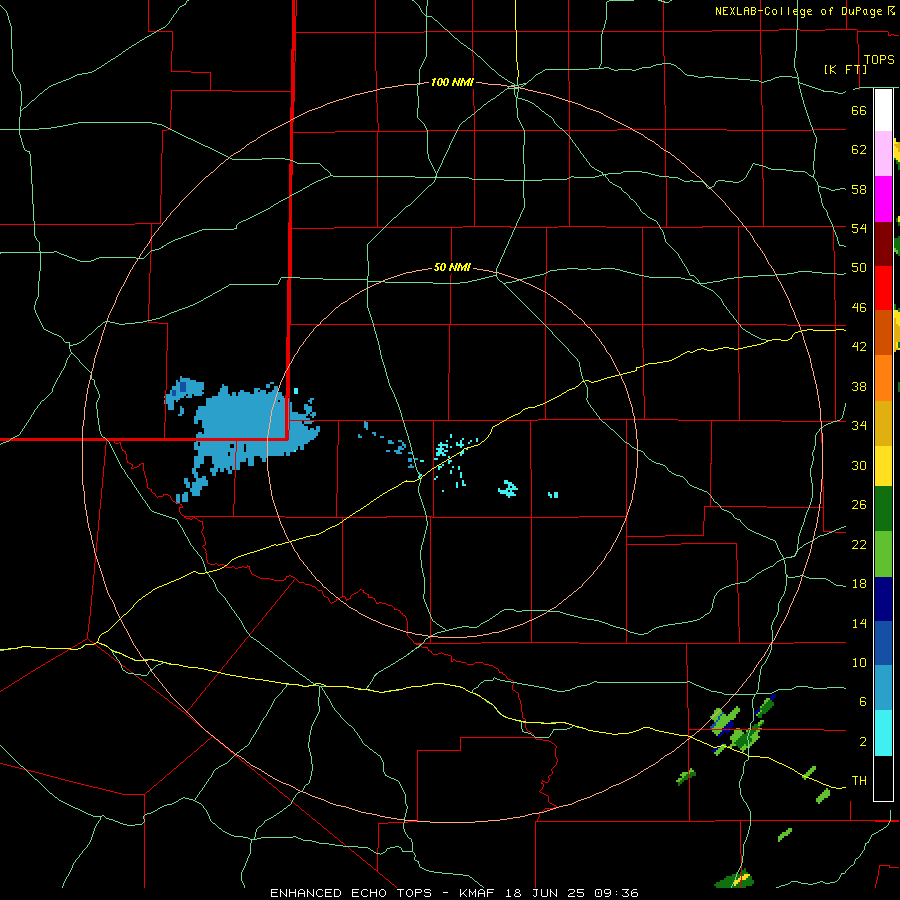Image resolution: width=900 pixels, height=900 pixels.
Task: Click the '18 JUN 25' date text
Action: pyautogui.click(x=546, y=893)
